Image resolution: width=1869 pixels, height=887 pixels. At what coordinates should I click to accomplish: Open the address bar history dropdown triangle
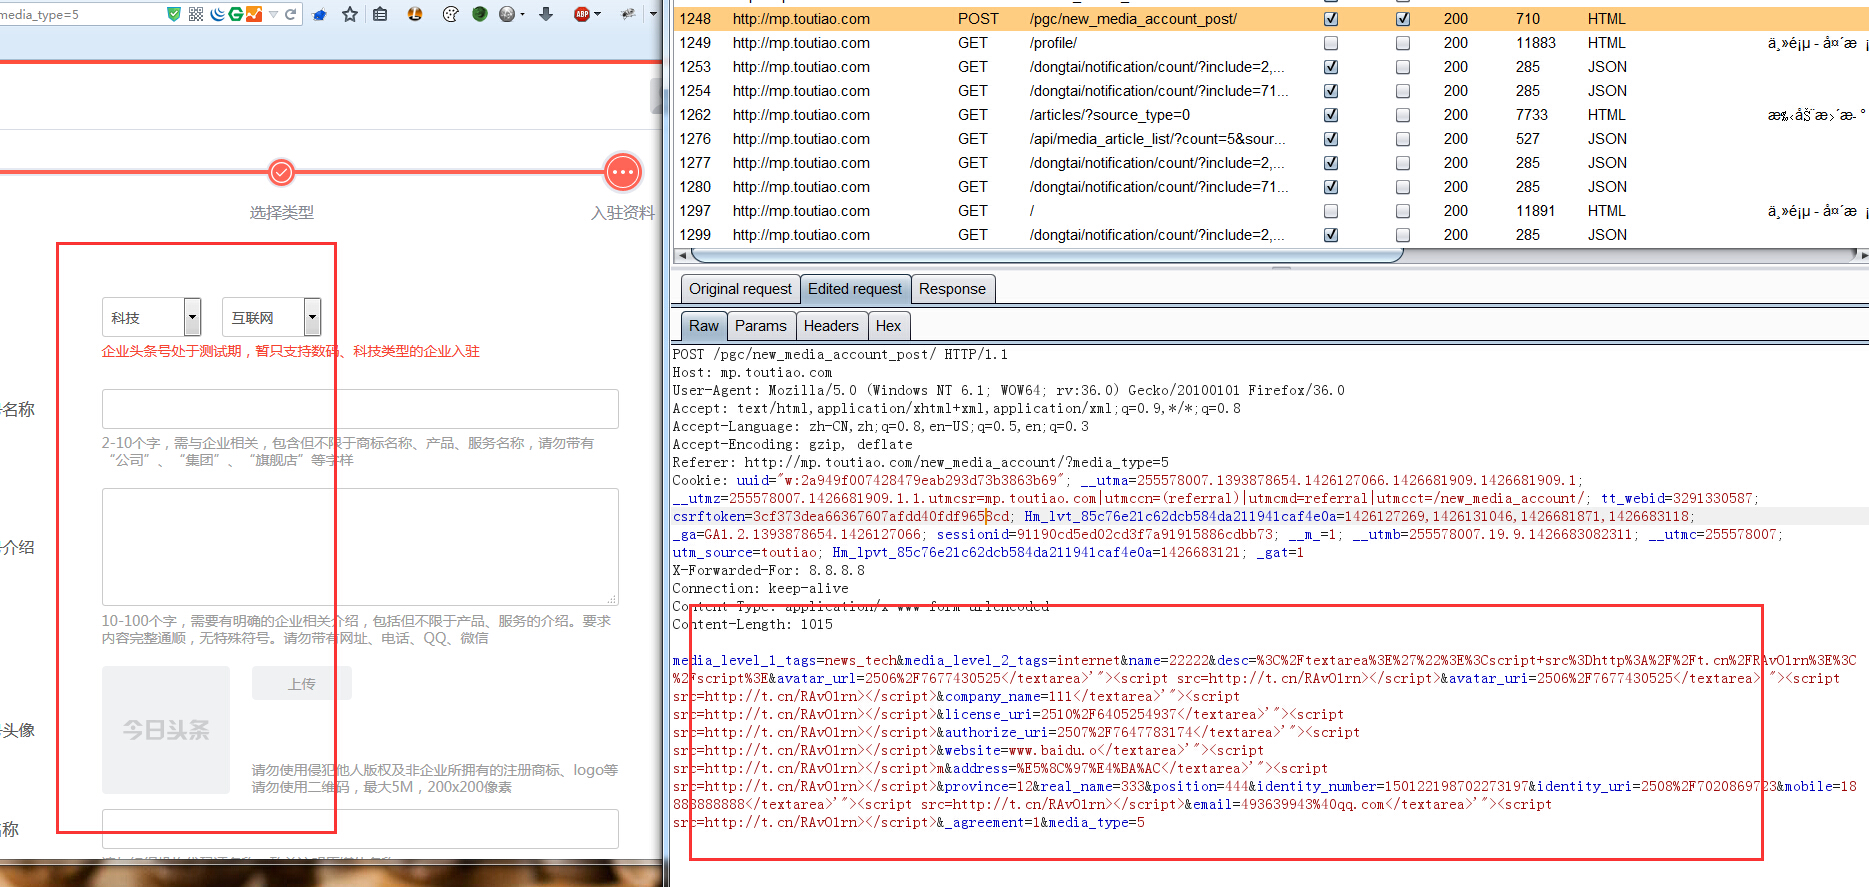pyautogui.click(x=273, y=14)
